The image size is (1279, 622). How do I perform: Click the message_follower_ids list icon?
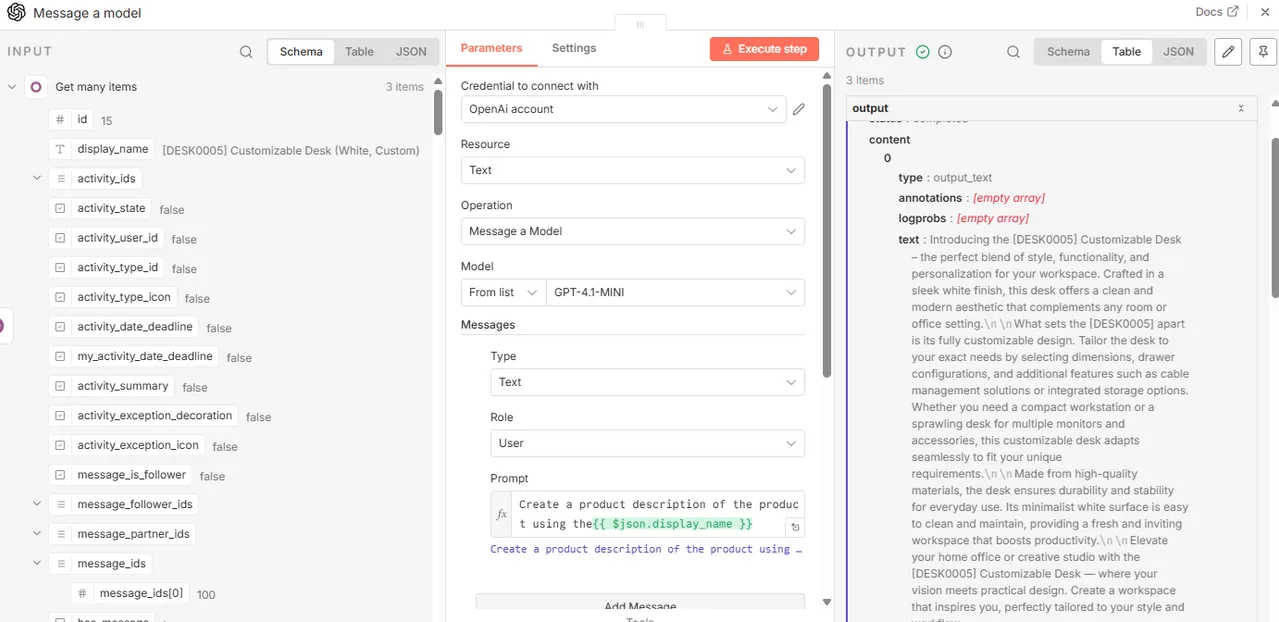[60, 504]
